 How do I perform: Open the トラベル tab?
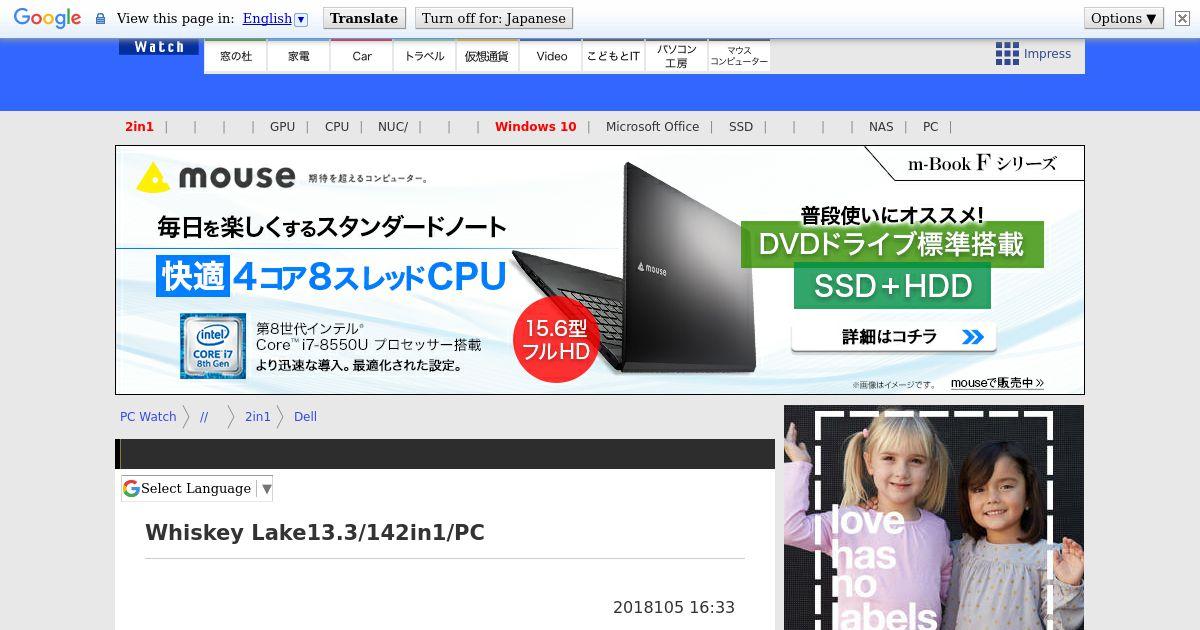(425, 56)
